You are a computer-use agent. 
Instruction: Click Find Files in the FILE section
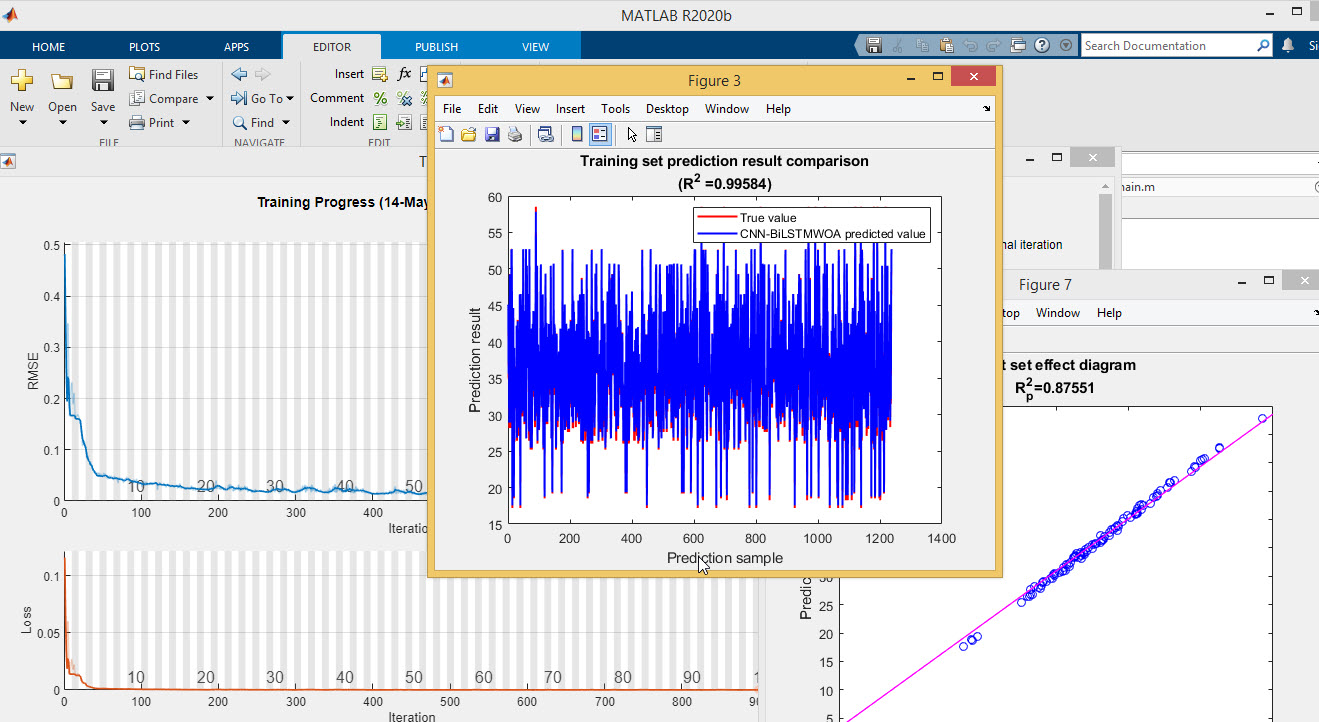click(x=164, y=74)
